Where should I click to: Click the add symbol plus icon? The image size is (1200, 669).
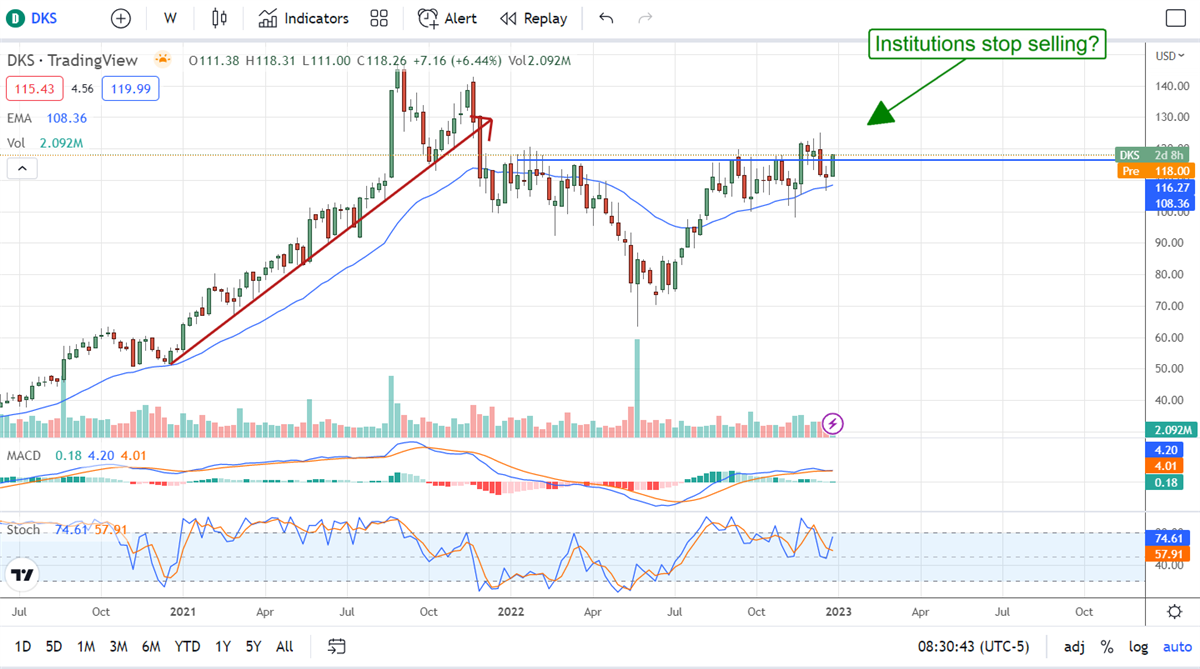120,18
